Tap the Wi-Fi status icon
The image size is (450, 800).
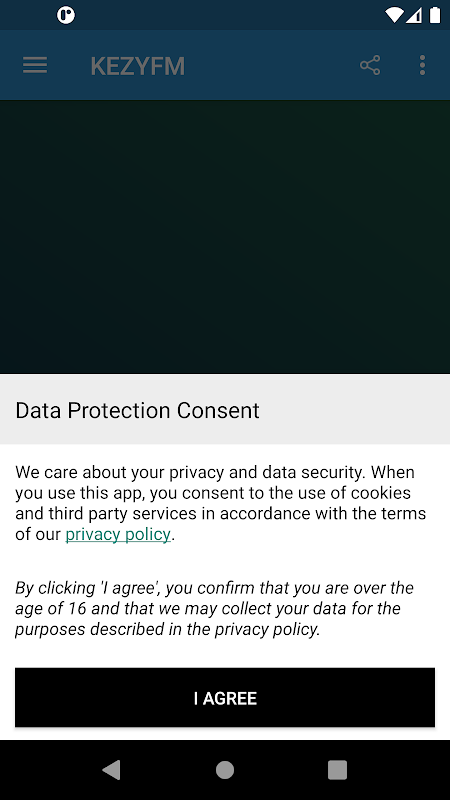393,15
